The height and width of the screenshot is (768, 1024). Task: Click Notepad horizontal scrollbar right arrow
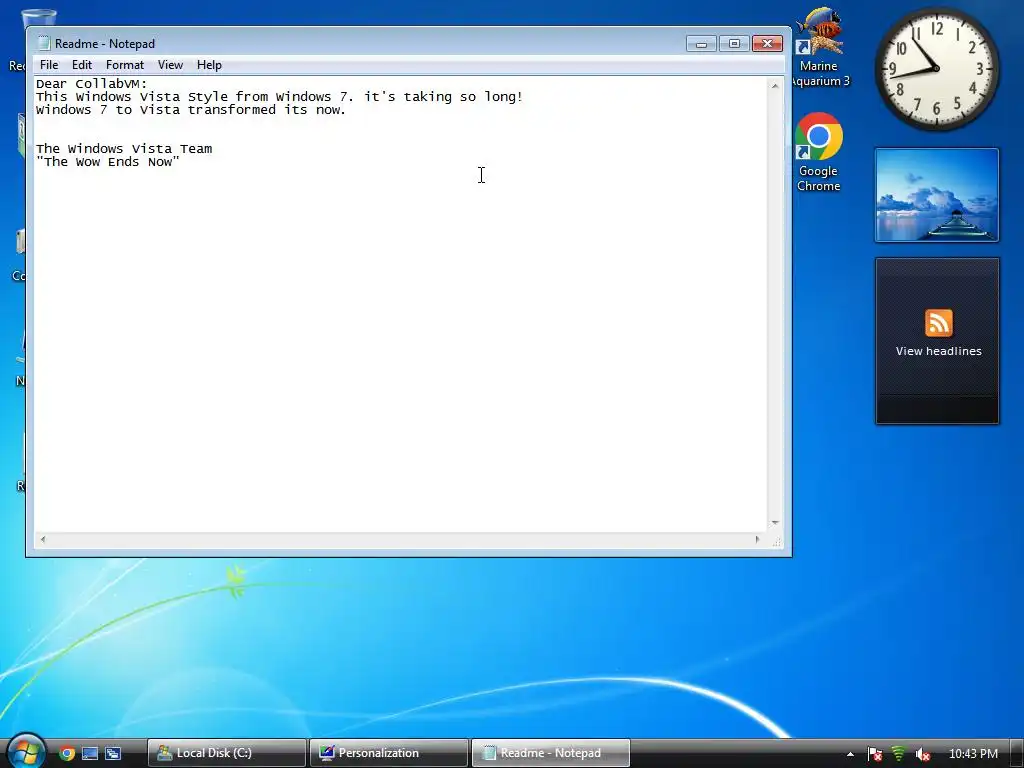(758, 539)
